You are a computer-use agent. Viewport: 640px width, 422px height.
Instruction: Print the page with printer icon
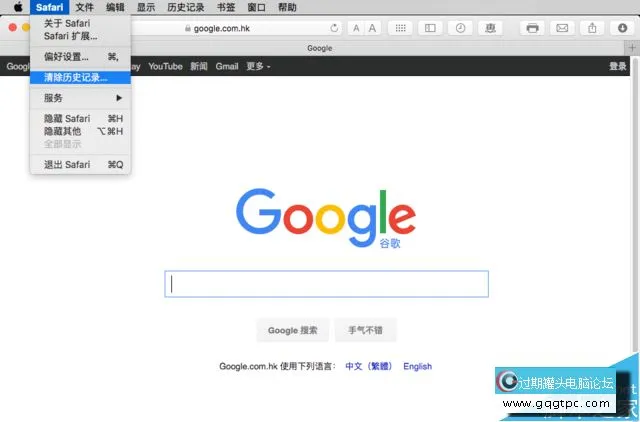point(532,28)
